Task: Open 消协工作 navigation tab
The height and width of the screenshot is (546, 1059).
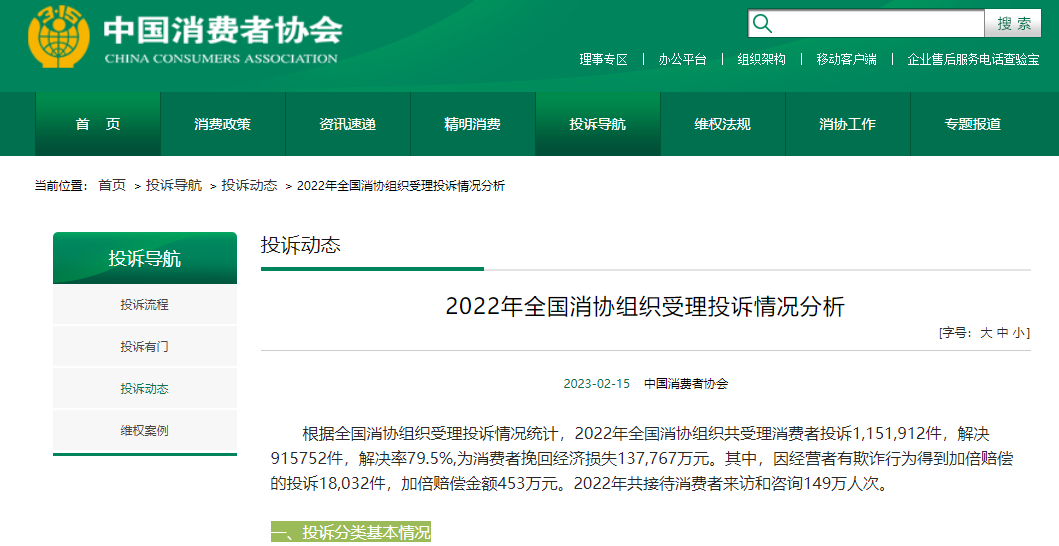Action: pos(848,124)
